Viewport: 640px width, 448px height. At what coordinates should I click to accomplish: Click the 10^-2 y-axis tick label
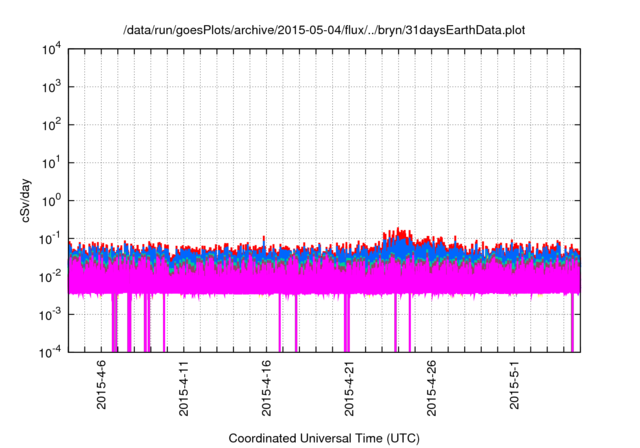[x=50, y=277]
